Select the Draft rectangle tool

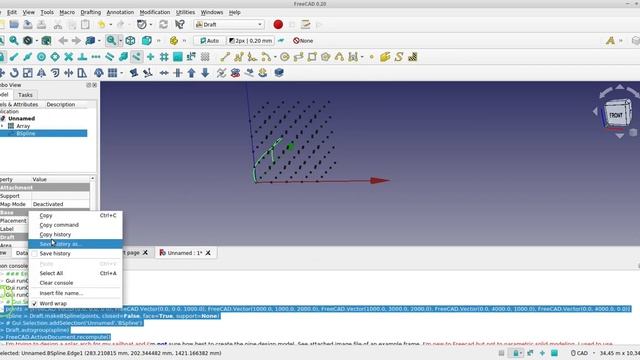(312, 57)
